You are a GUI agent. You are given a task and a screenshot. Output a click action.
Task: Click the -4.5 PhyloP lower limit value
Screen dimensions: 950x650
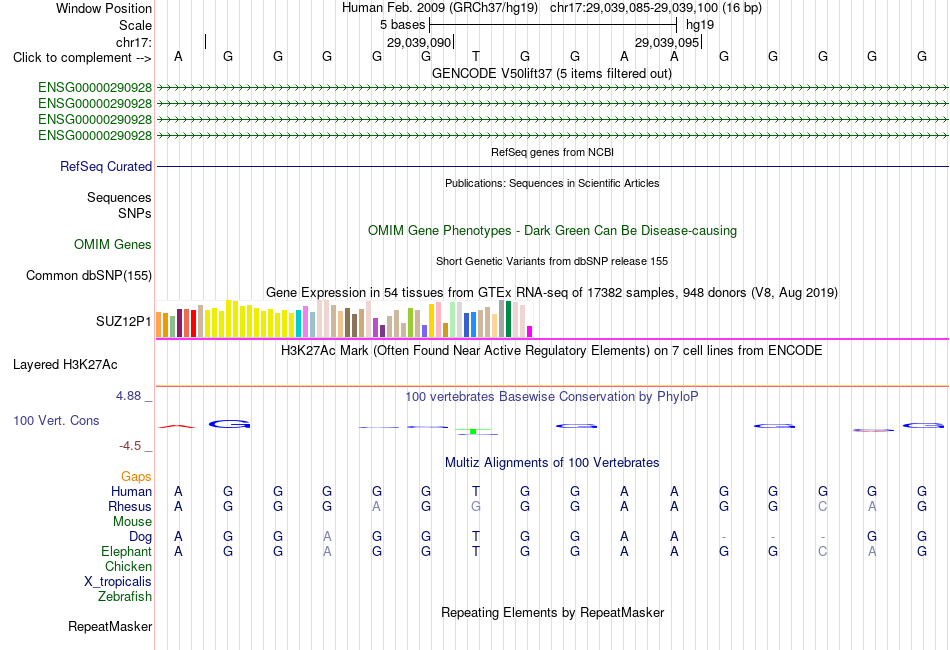click(x=130, y=446)
